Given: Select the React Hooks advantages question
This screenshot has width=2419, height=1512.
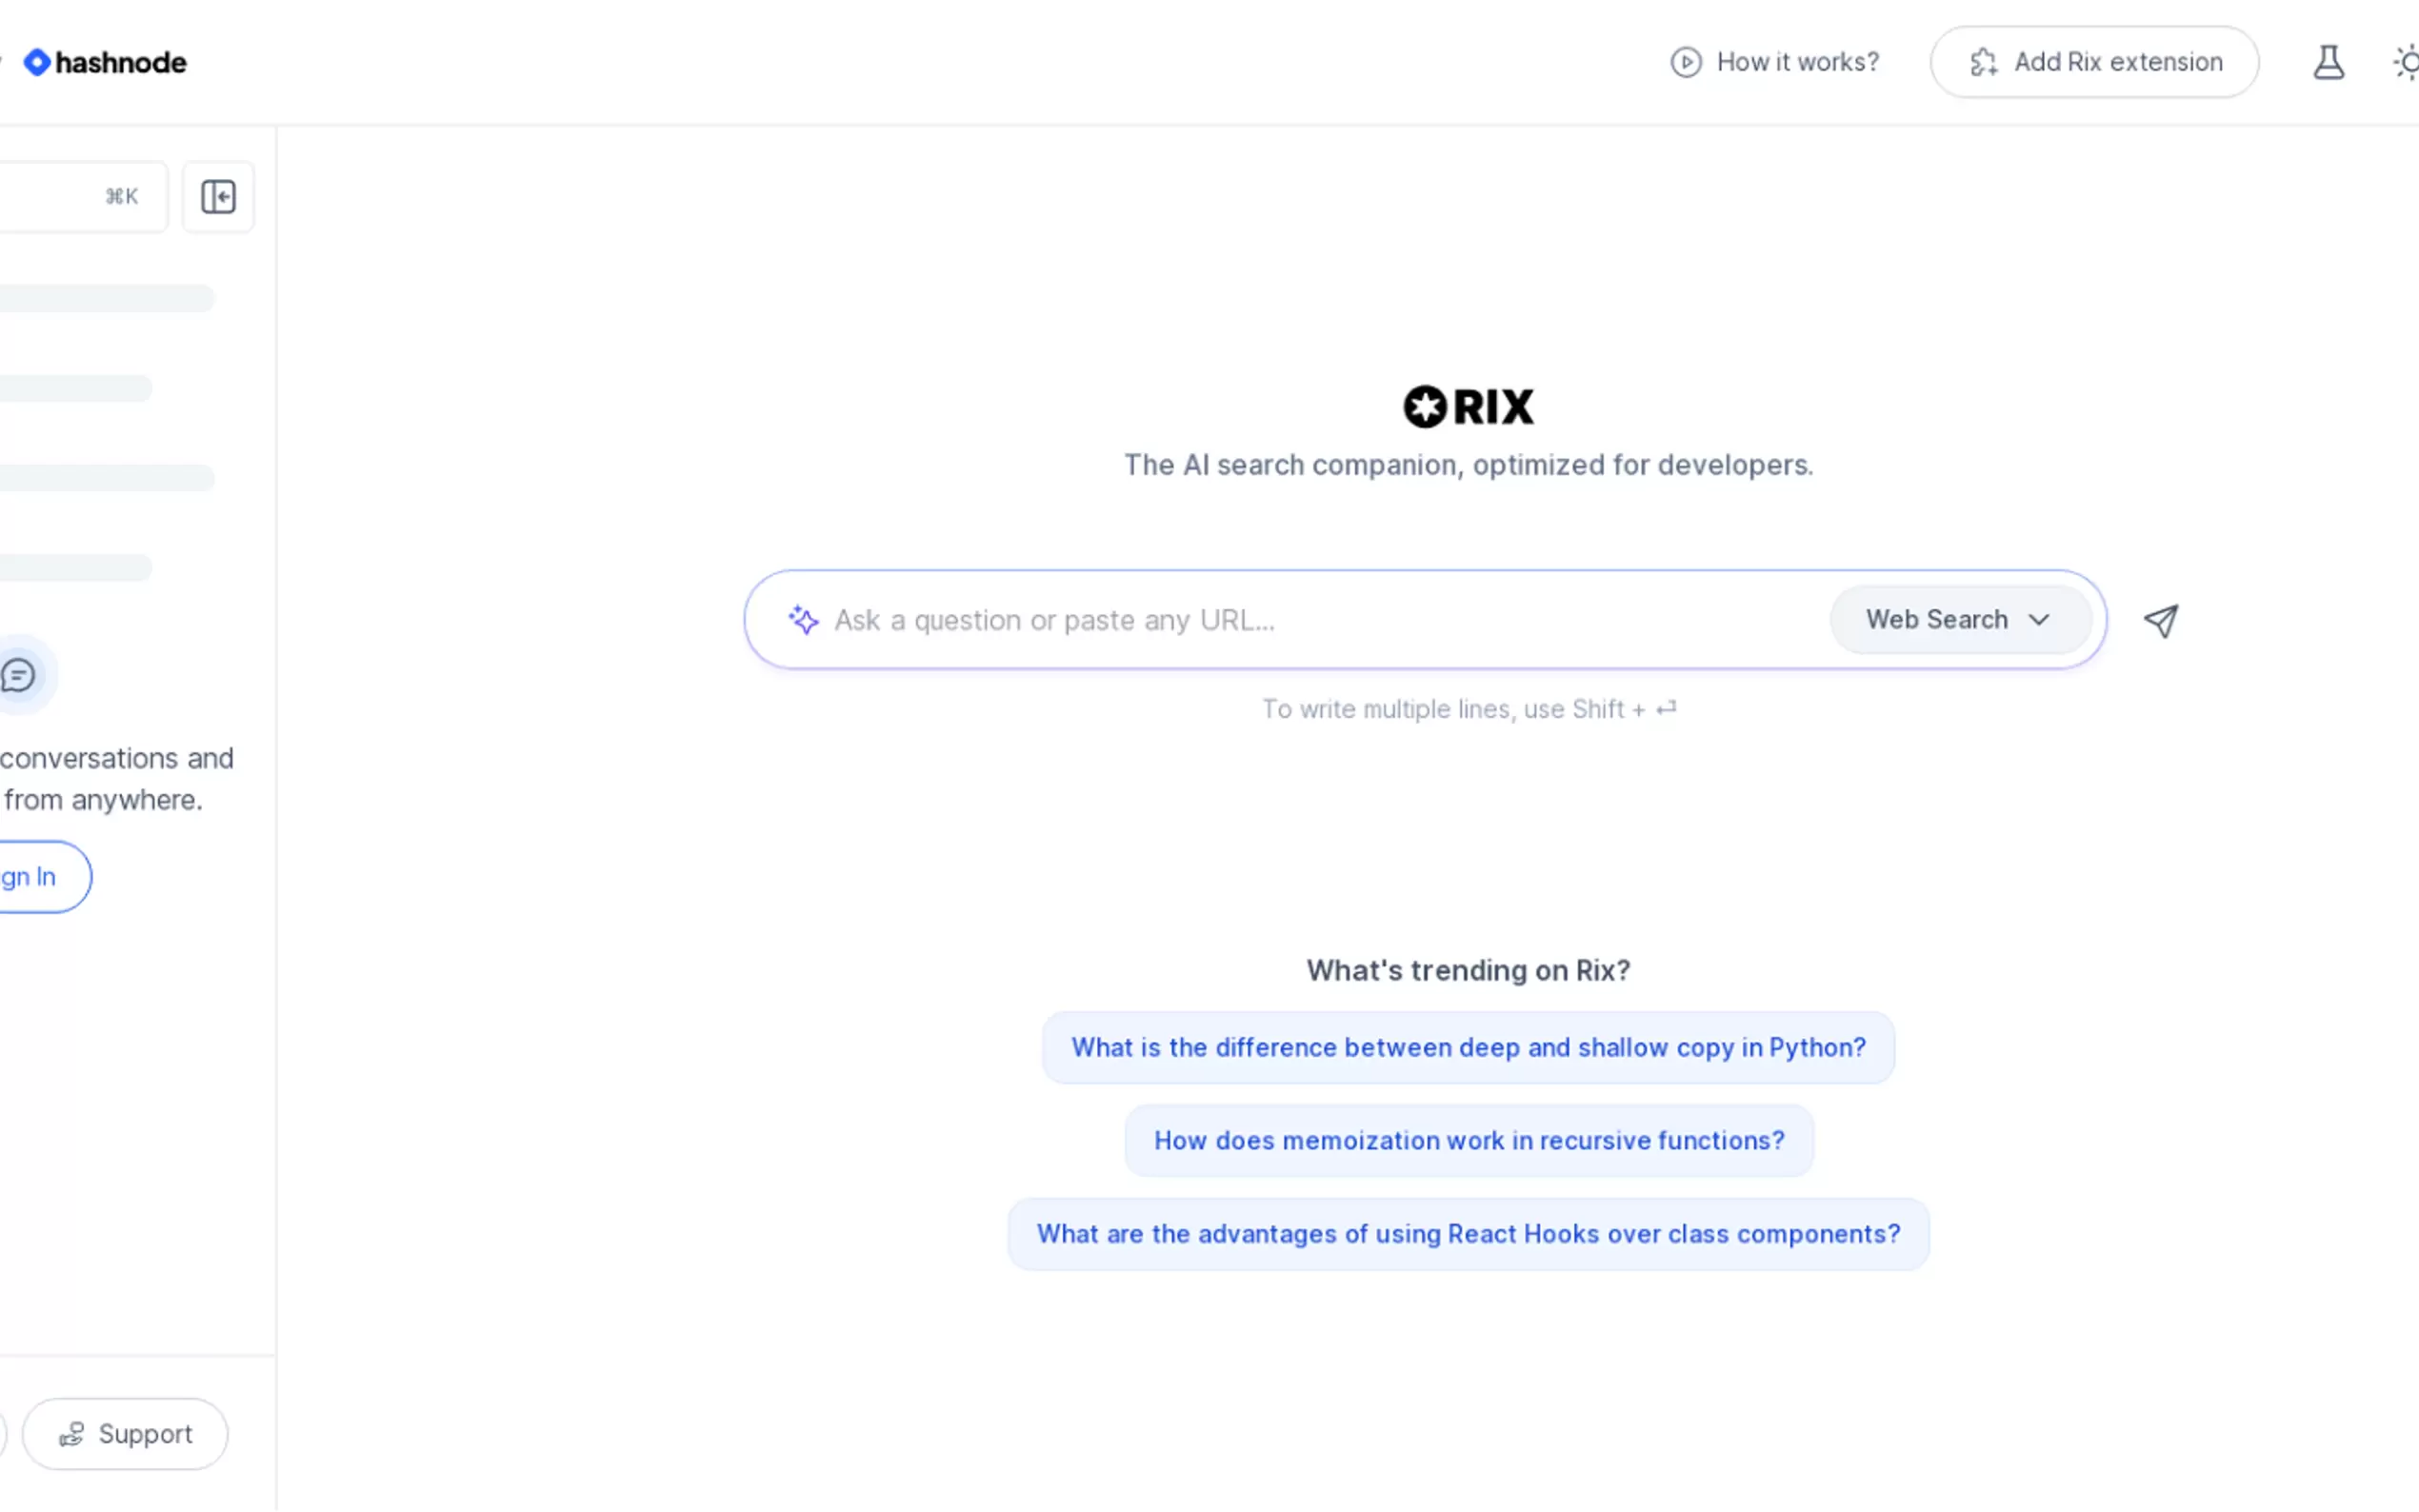Looking at the screenshot, I should pos(1468,1234).
